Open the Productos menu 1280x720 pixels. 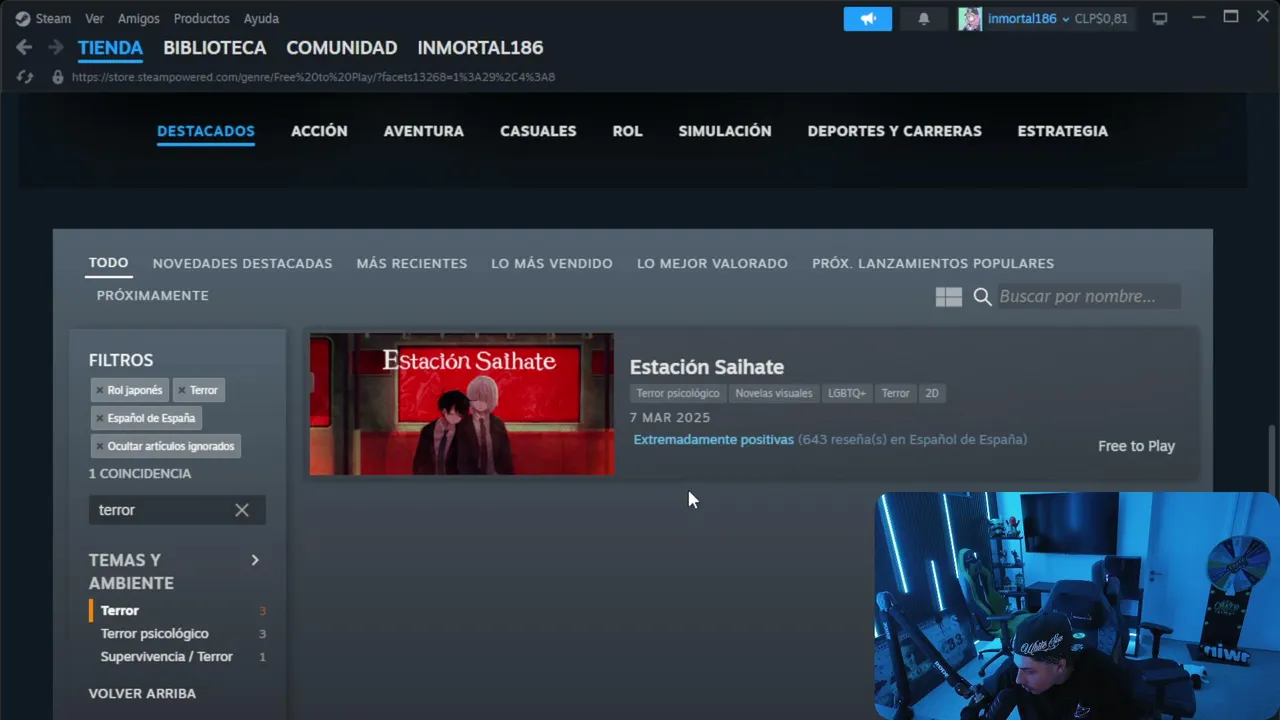coord(202,19)
